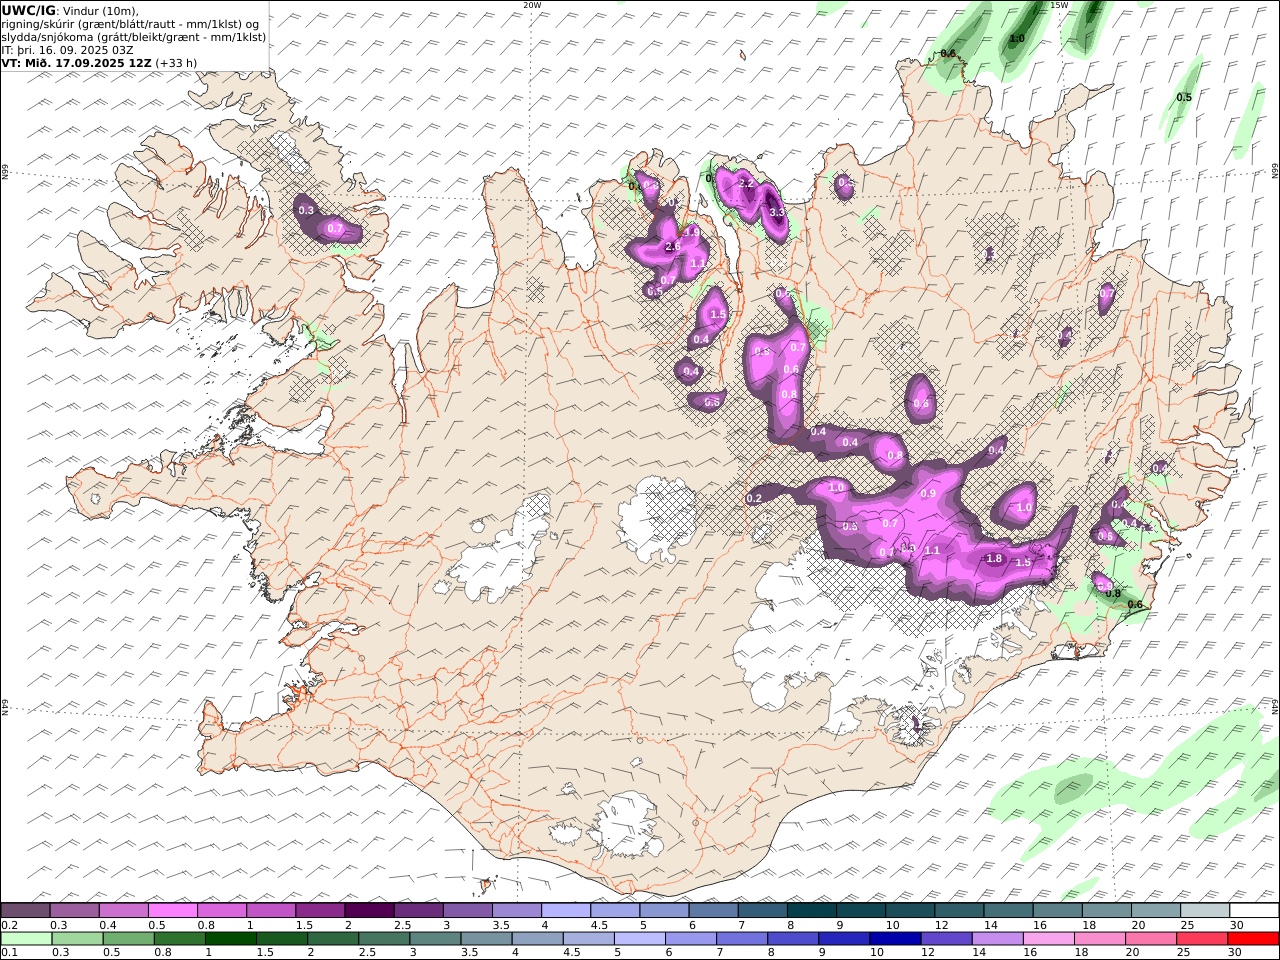
Task: Select the bright pink 0.5 swatch in the top legend row
Action: (x=172, y=910)
